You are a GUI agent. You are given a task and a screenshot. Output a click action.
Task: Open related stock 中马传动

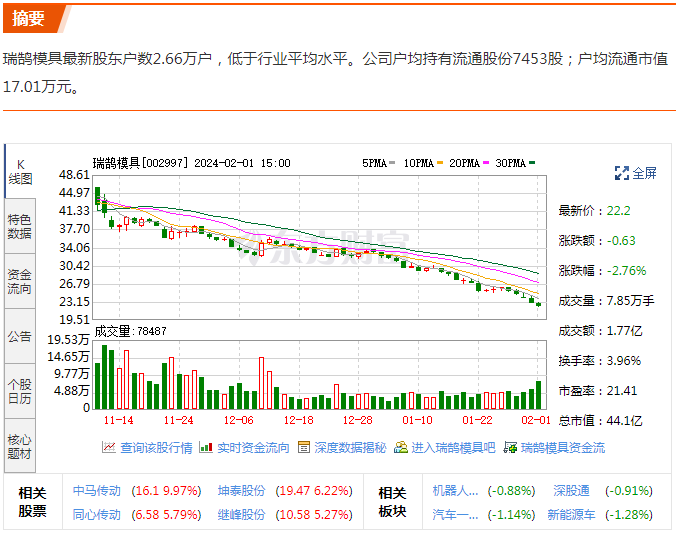click(97, 491)
